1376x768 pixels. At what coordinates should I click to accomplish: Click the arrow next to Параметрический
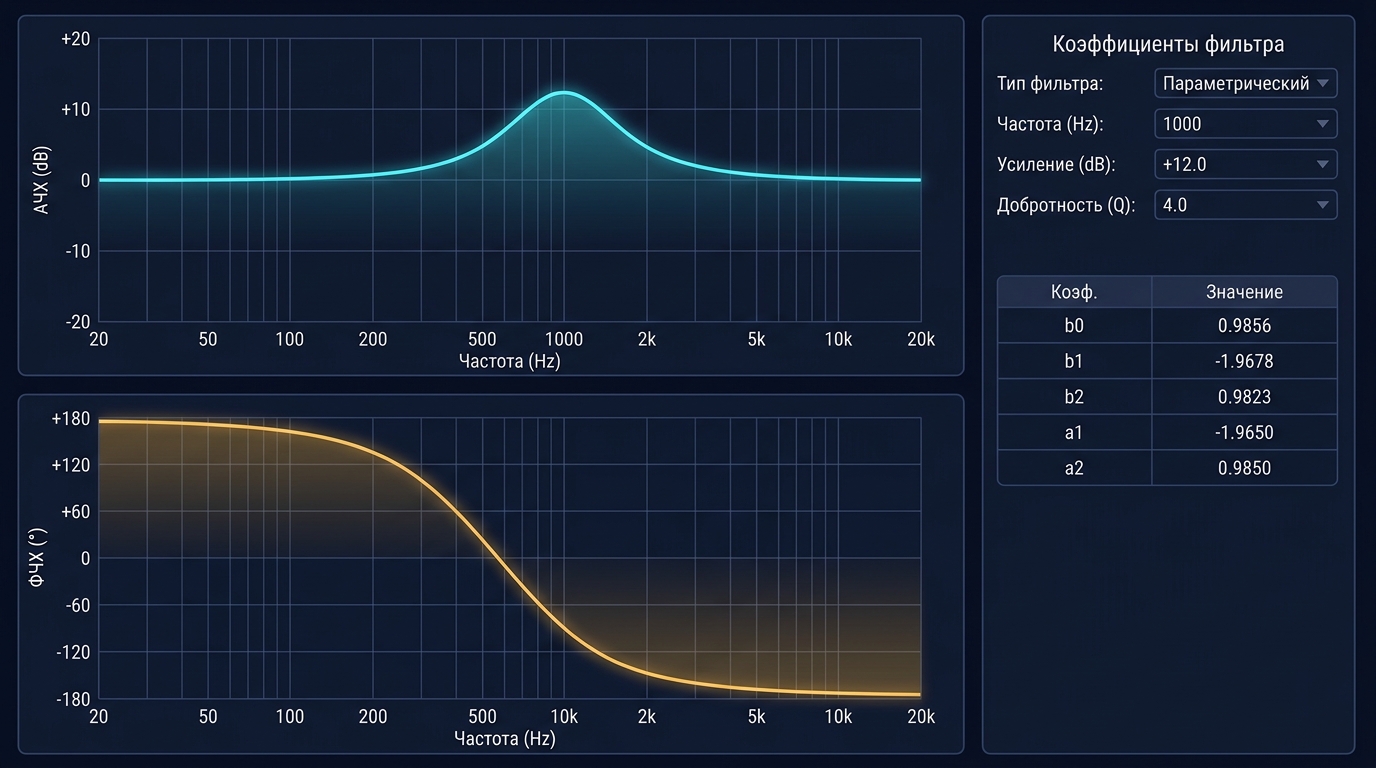click(1323, 83)
